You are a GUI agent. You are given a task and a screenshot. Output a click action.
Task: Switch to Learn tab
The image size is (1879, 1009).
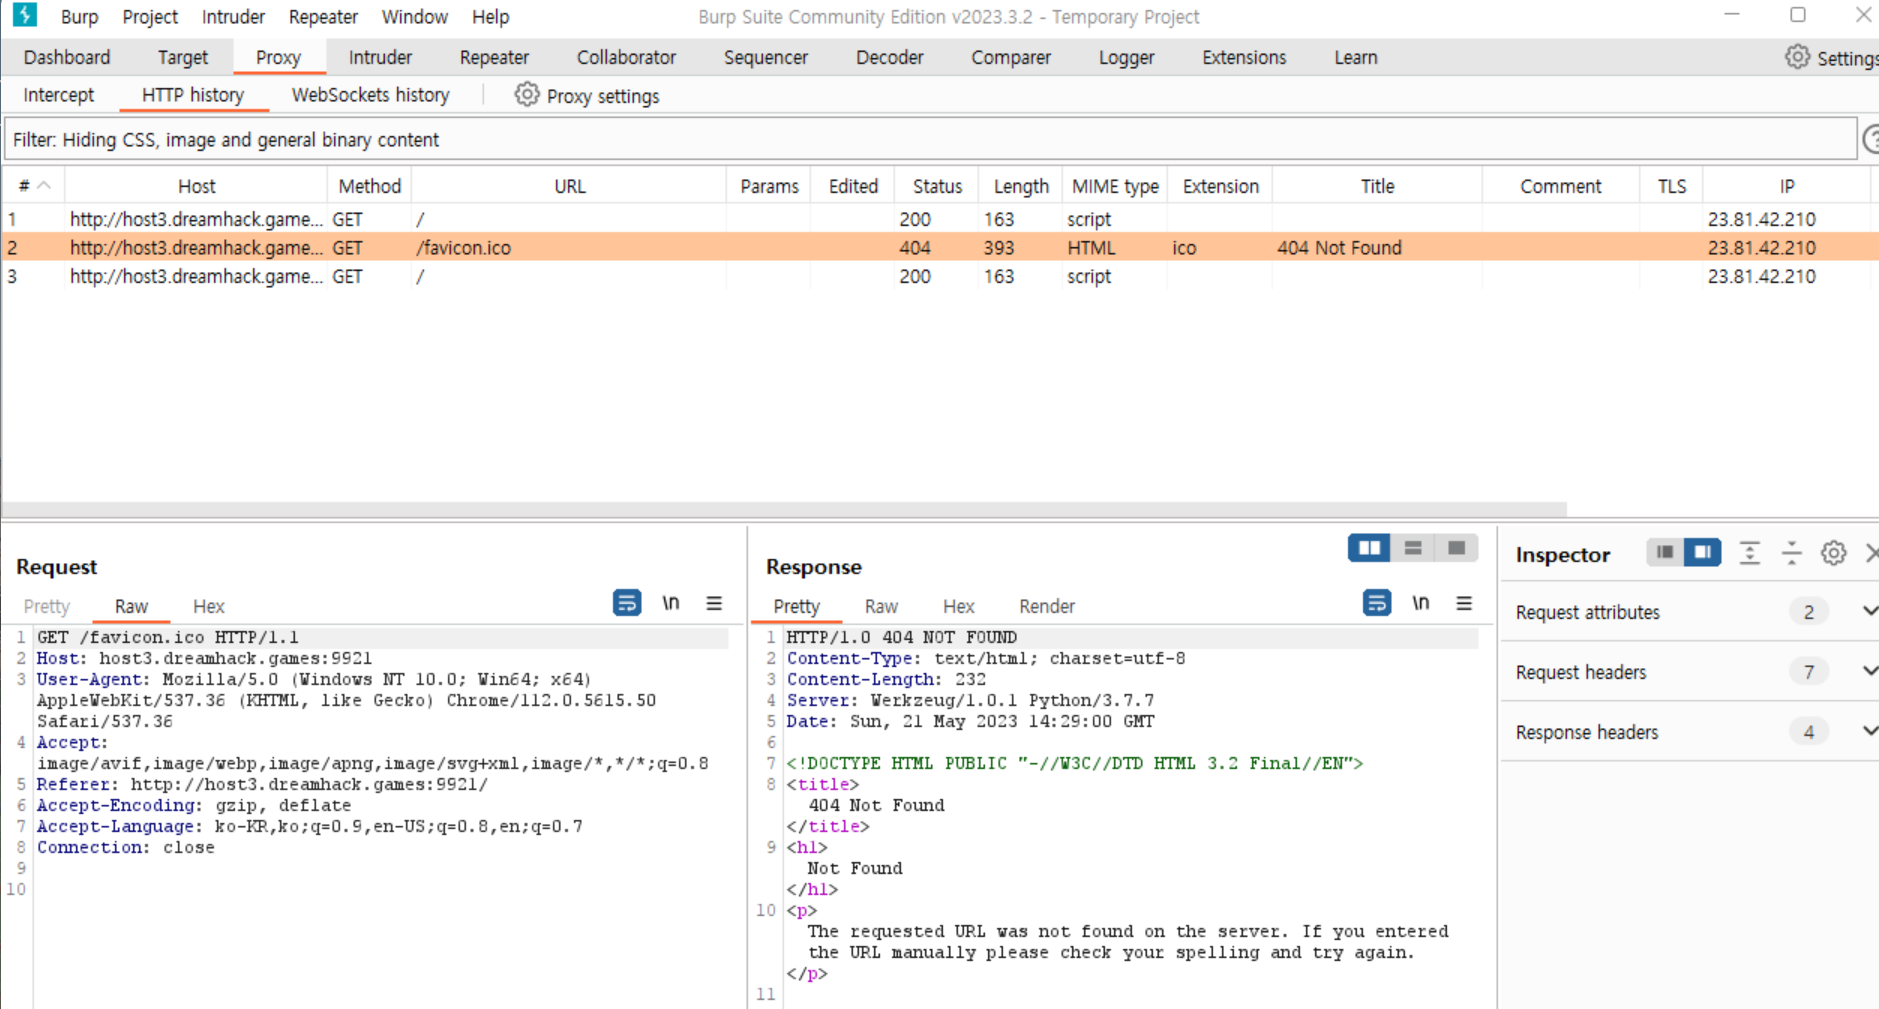tap(1356, 57)
